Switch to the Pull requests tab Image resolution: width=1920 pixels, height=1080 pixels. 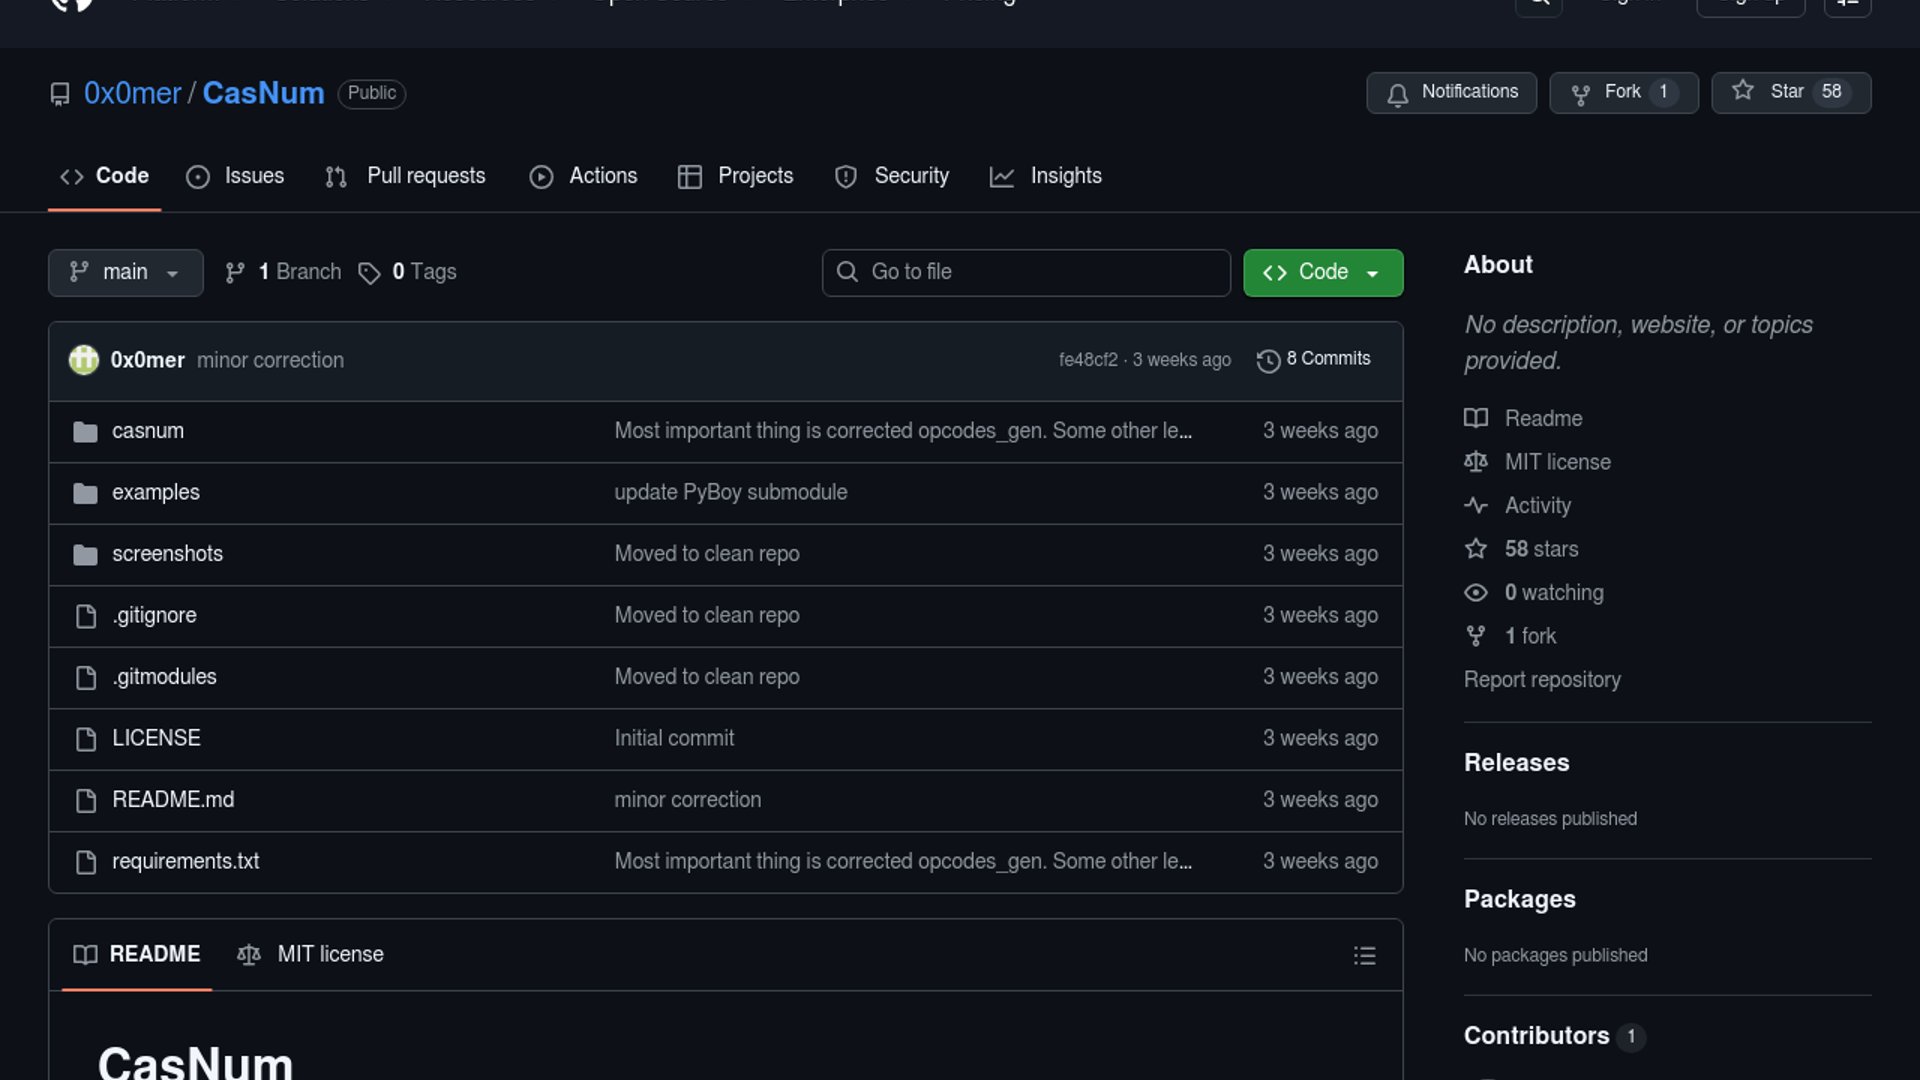click(x=406, y=176)
